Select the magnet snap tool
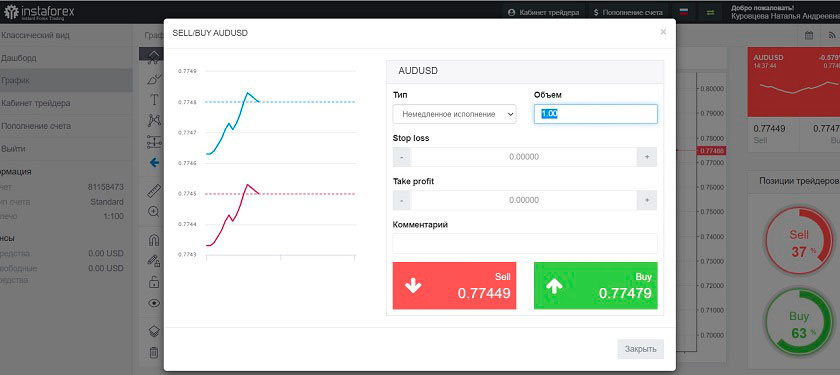The width and height of the screenshot is (840, 375). [x=154, y=239]
